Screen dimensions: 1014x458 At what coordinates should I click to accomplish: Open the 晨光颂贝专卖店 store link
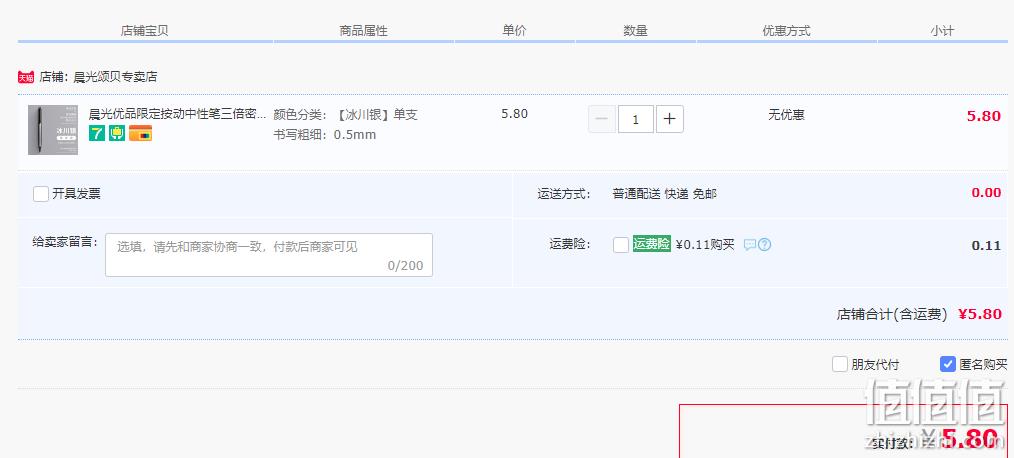(115, 77)
